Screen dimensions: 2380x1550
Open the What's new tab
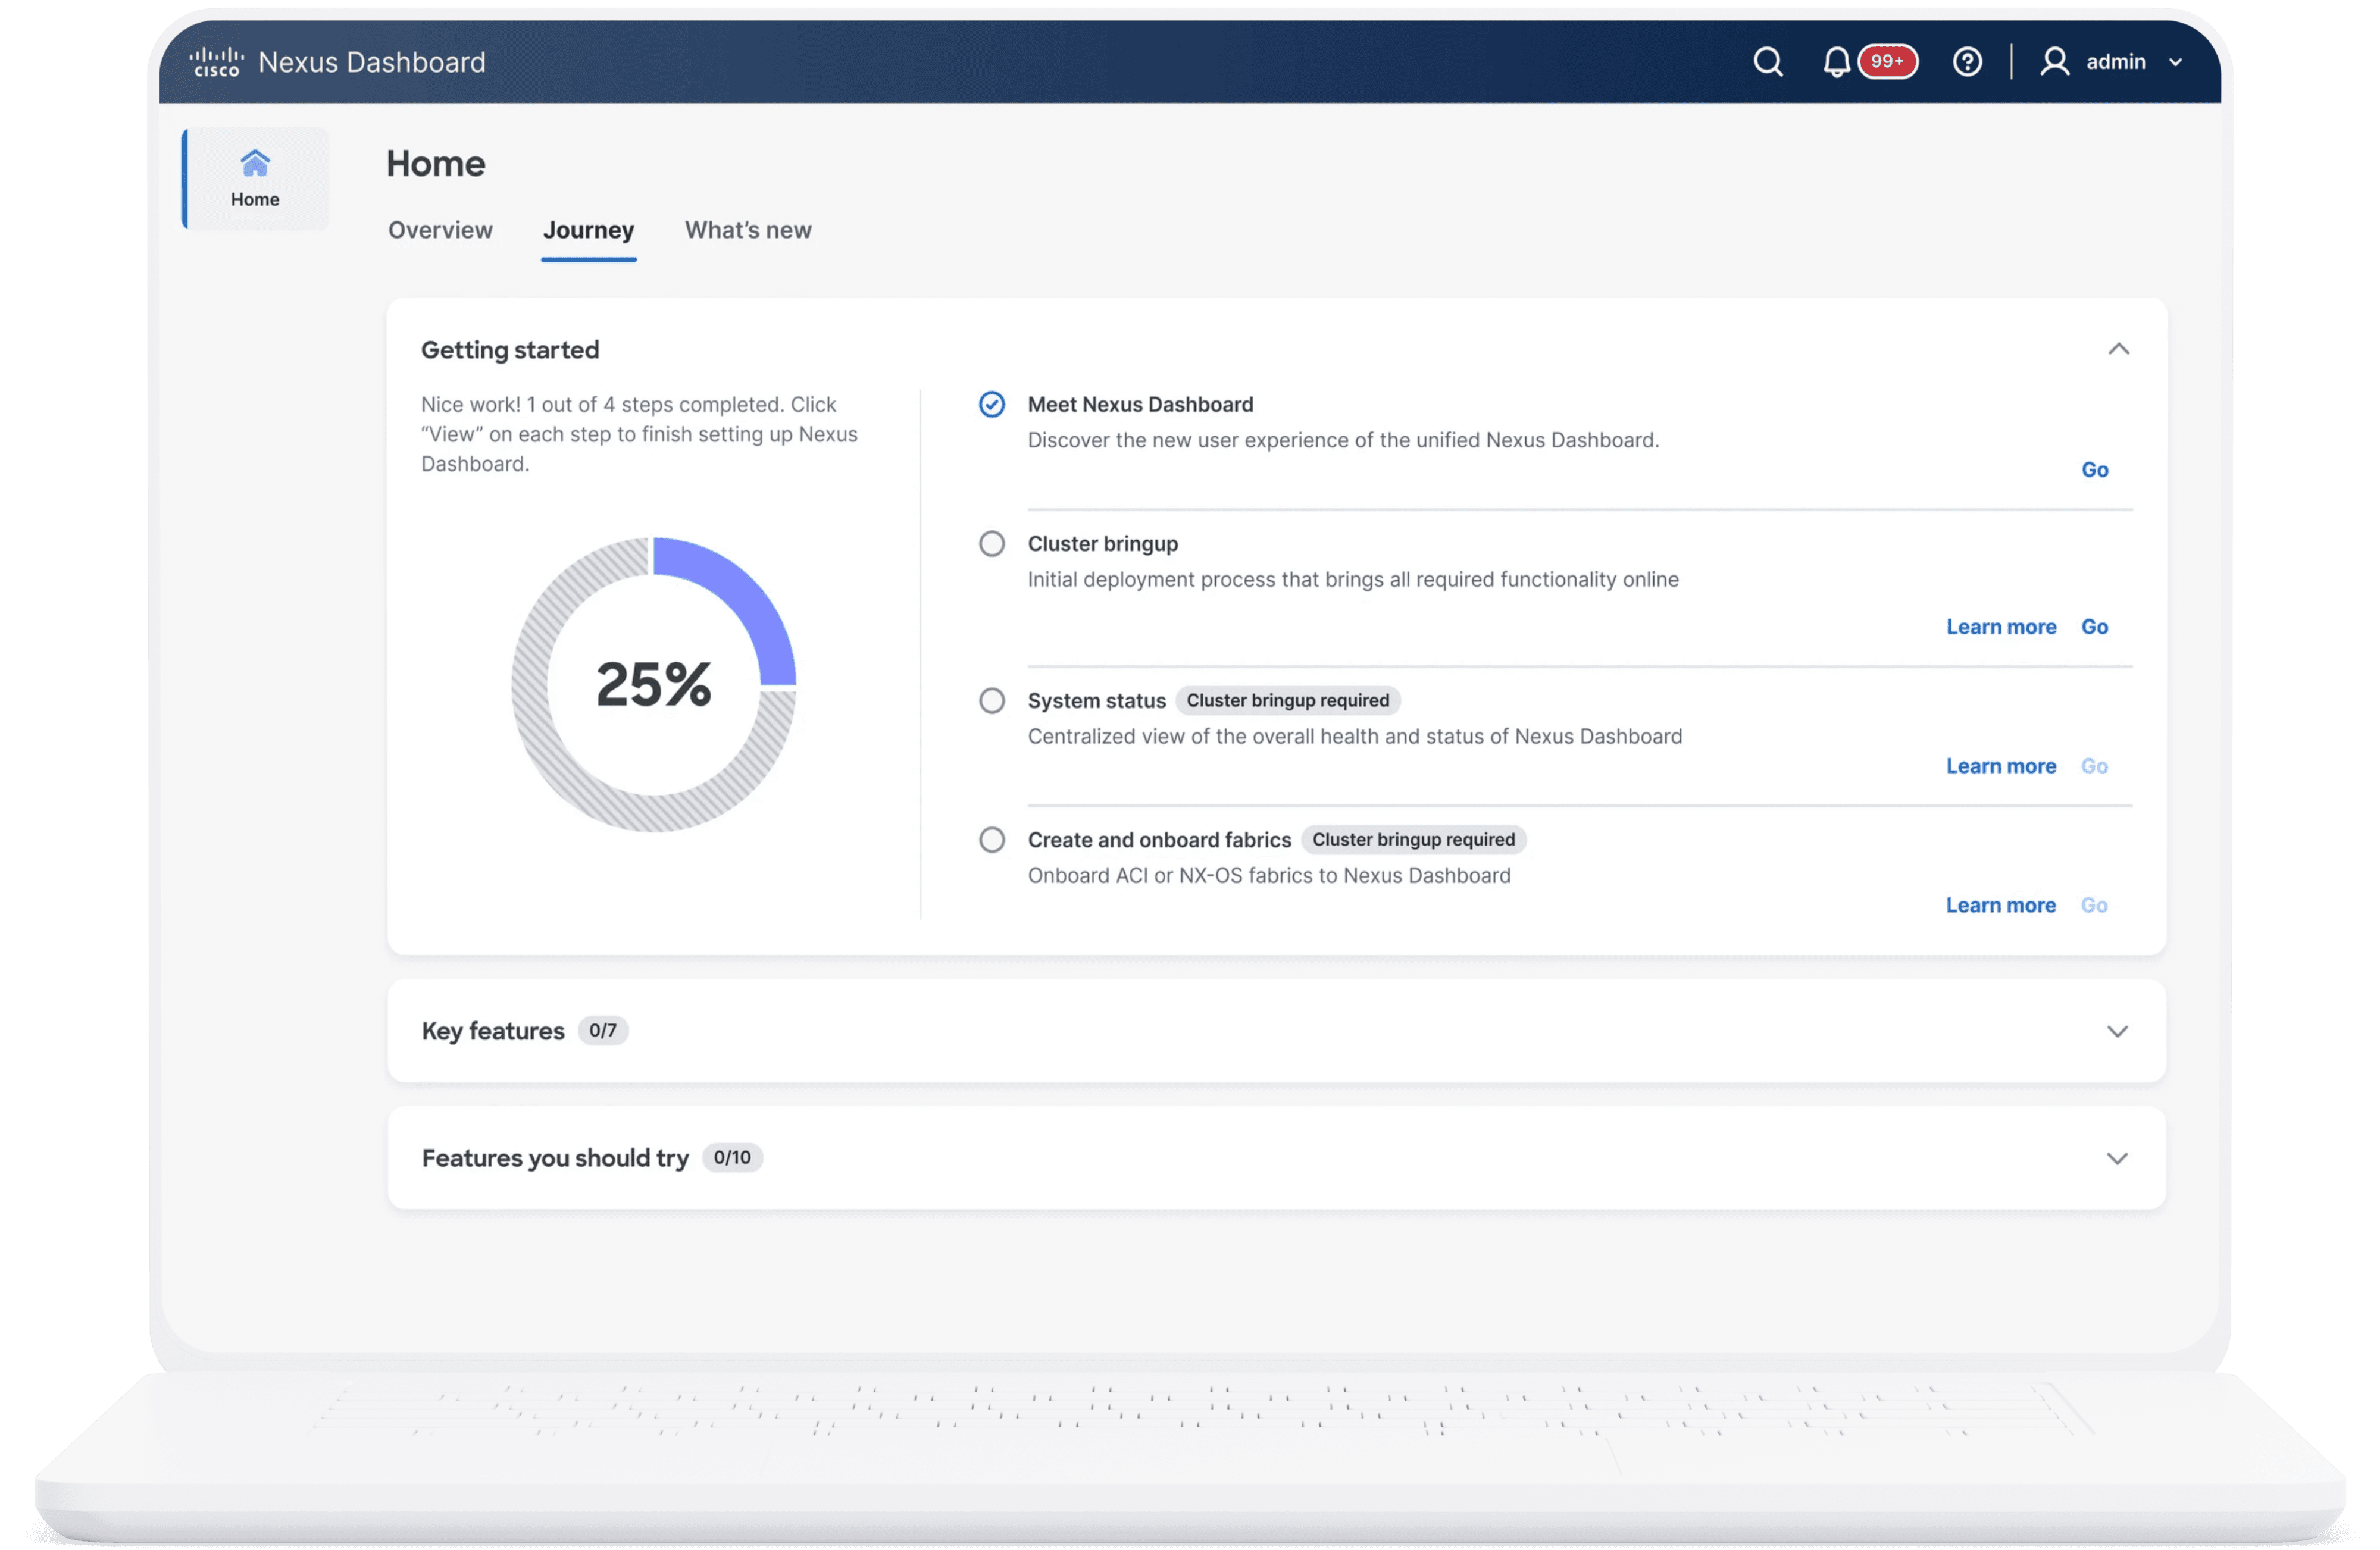(748, 230)
